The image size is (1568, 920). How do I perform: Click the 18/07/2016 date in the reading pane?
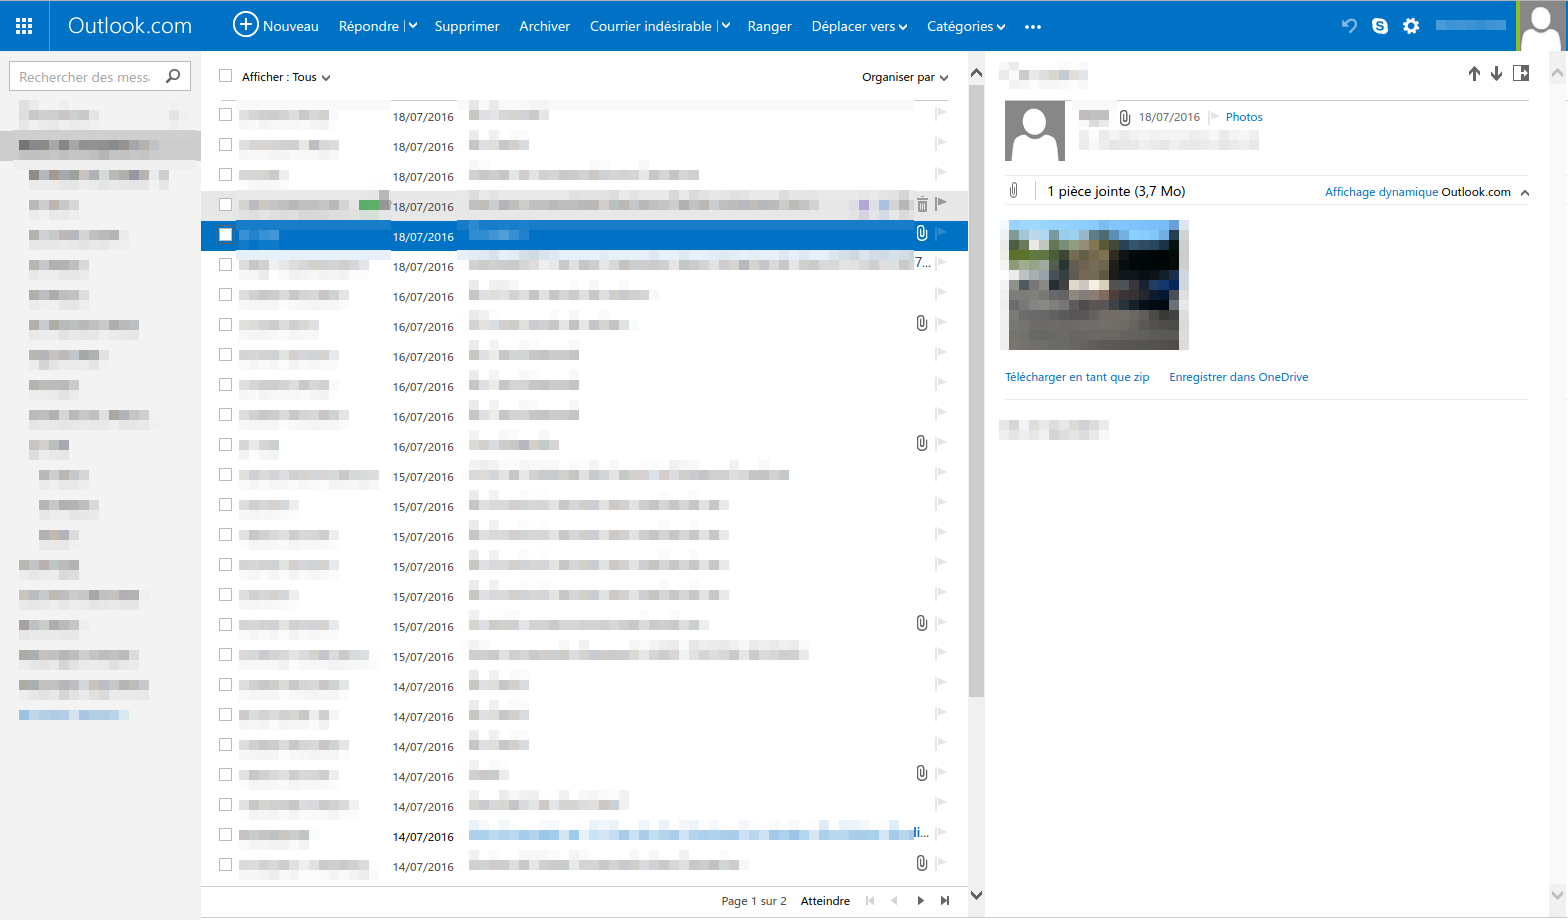pos(1169,117)
